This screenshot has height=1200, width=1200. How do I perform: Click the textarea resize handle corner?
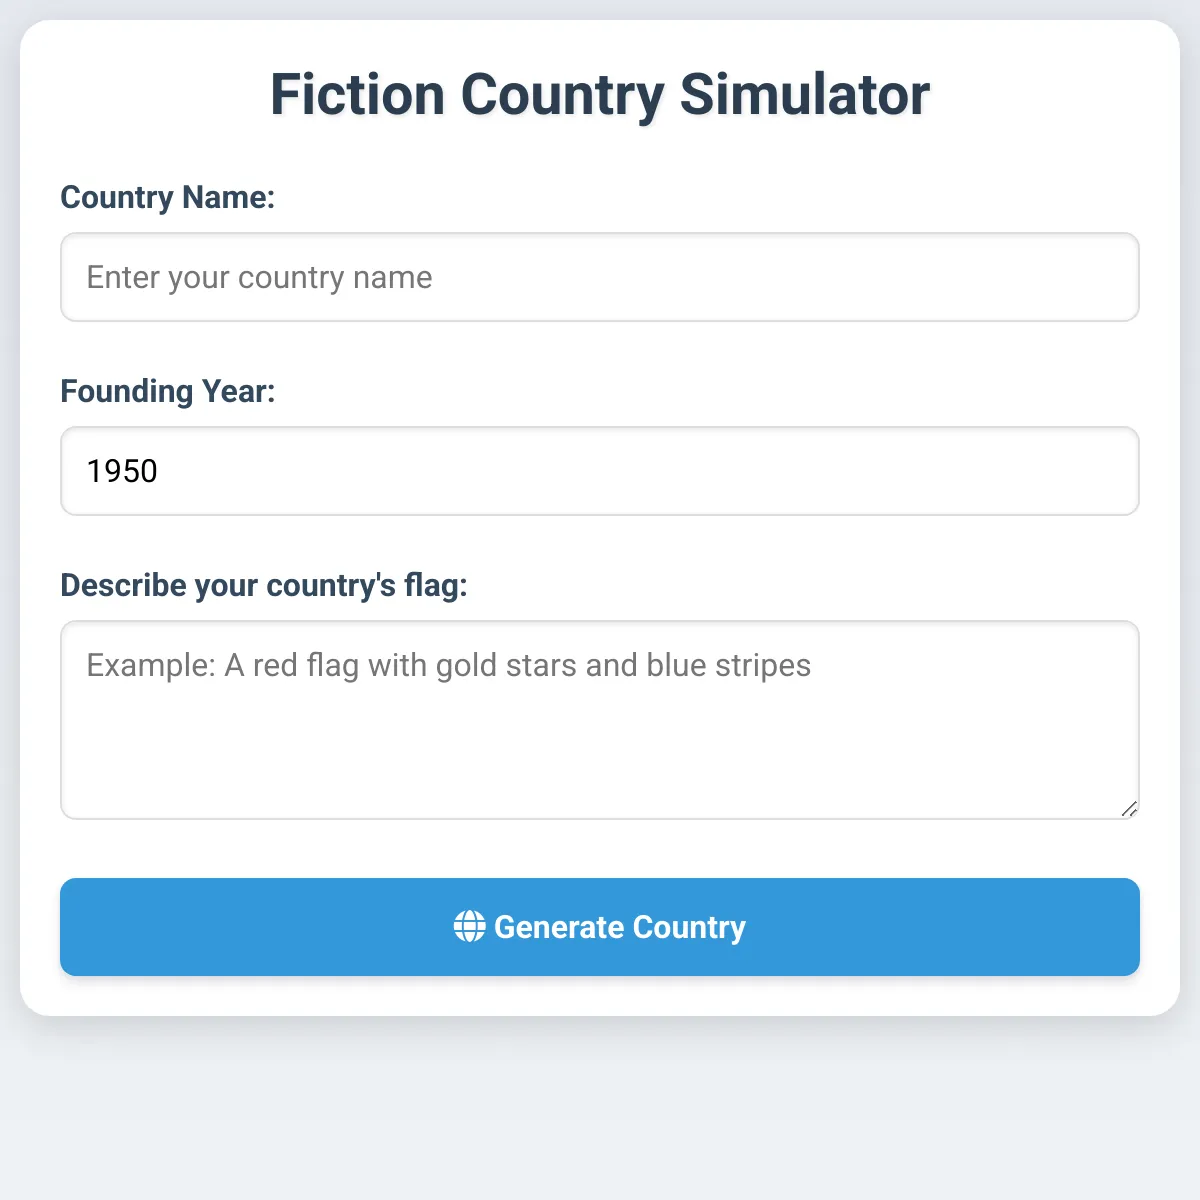(x=1129, y=809)
